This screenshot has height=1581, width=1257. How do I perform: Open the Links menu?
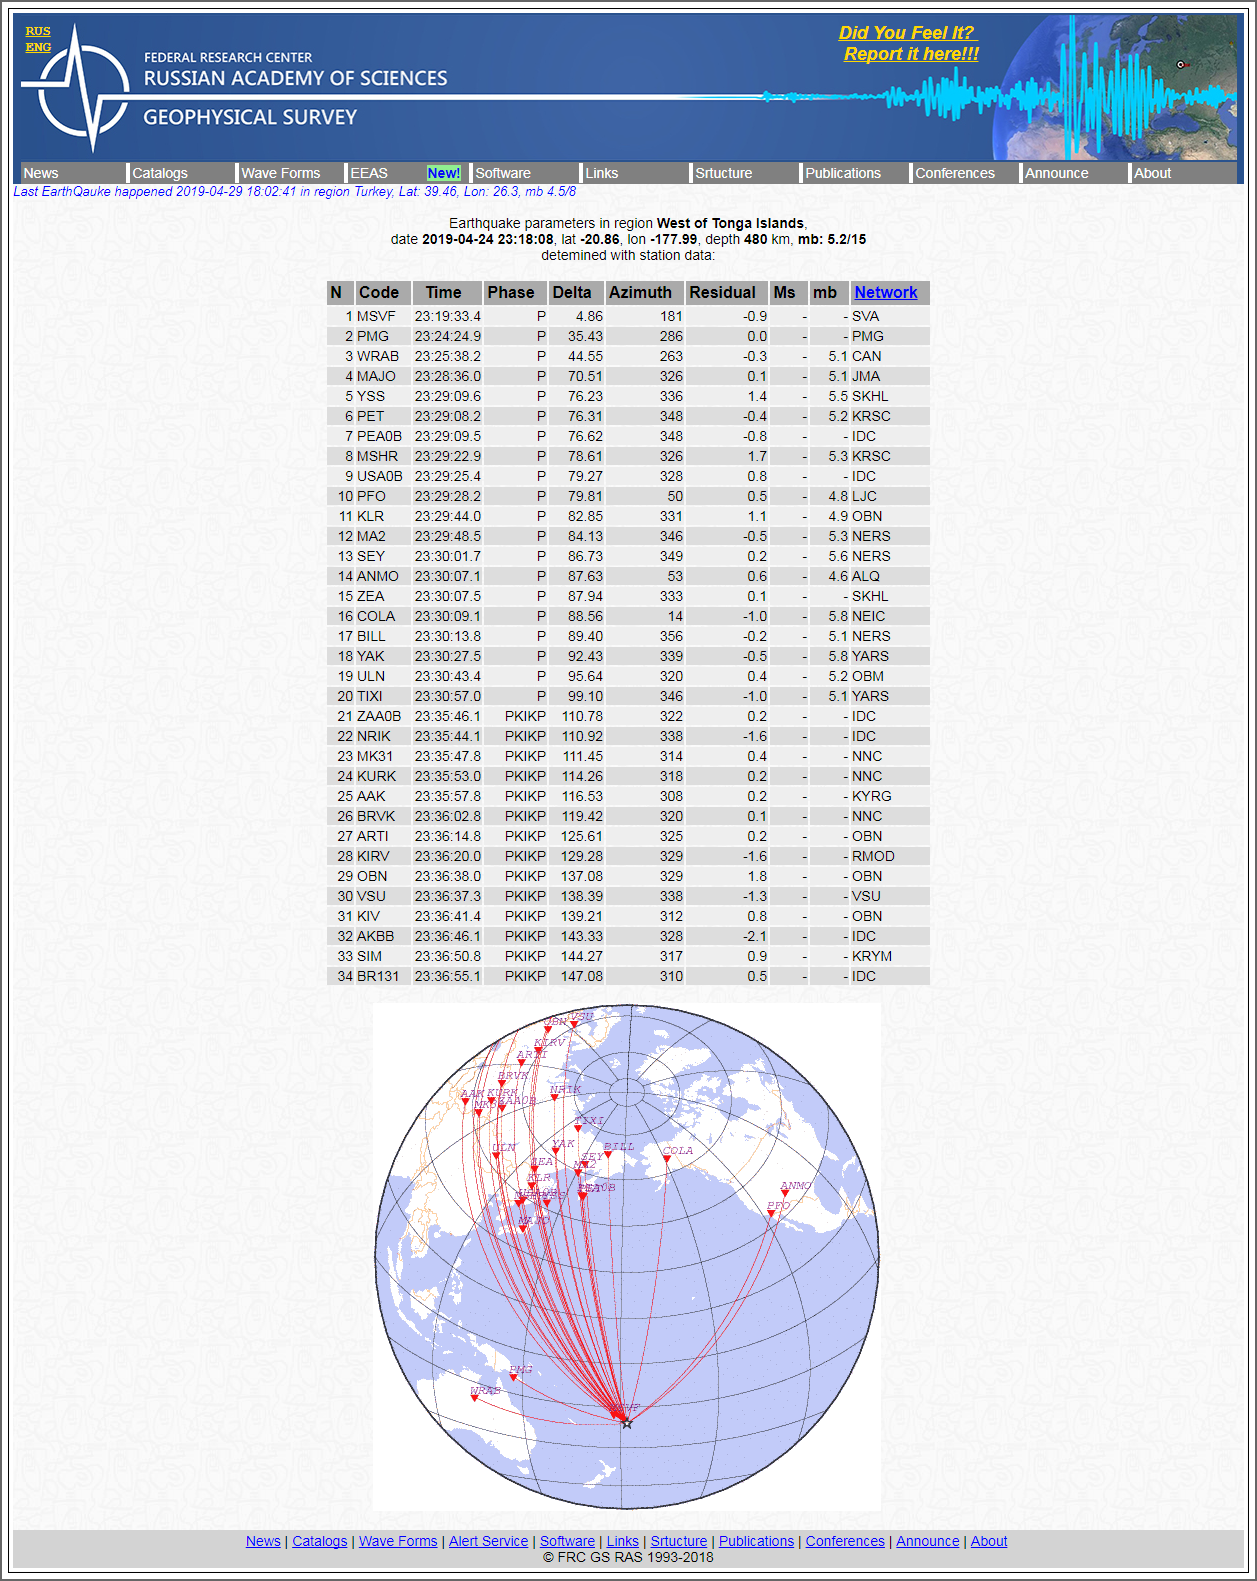(x=602, y=173)
